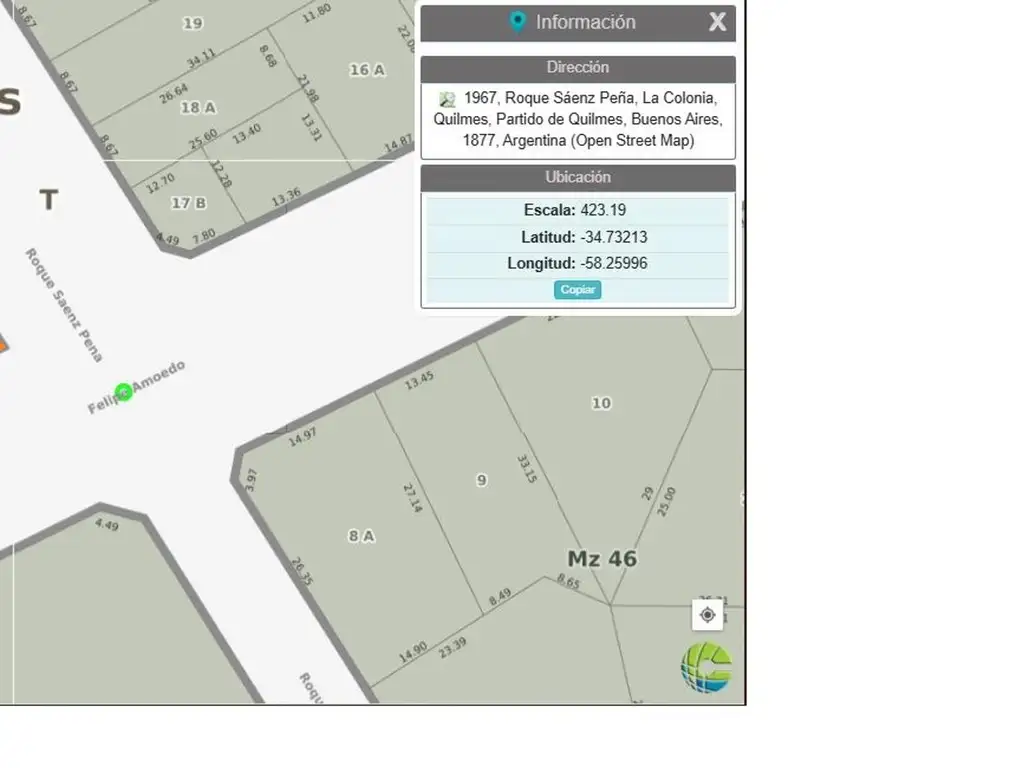Click the Open Street Map address text
This screenshot has width=1024, height=768.
click(x=577, y=119)
